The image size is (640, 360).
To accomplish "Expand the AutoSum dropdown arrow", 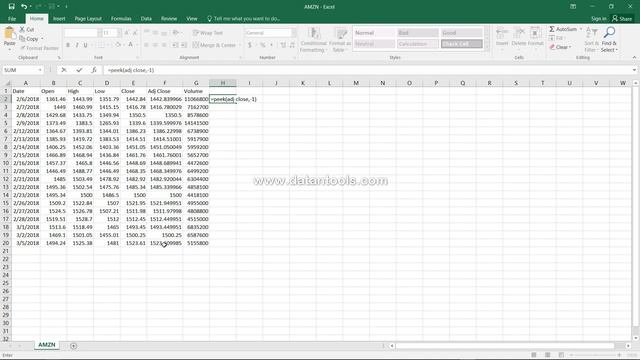I will click(x=581, y=29).
